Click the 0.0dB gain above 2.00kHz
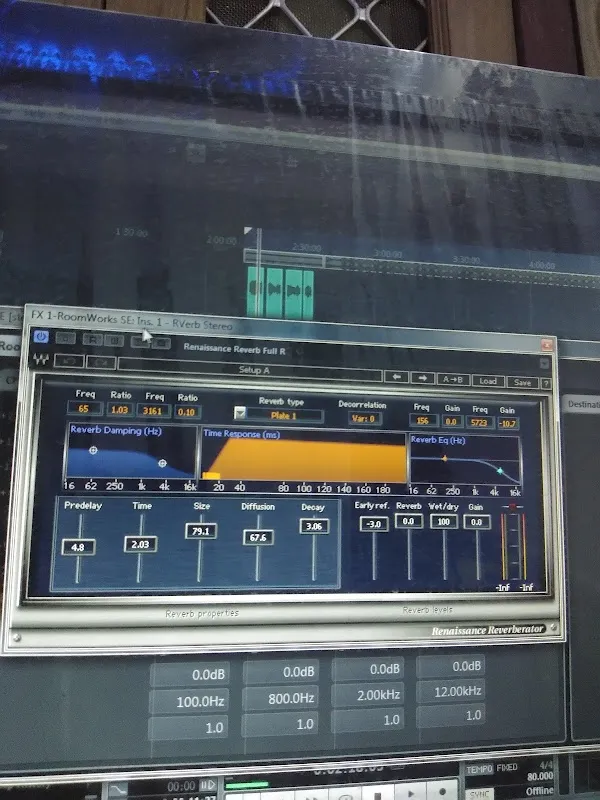This screenshot has width=600, height=800. (x=368, y=669)
